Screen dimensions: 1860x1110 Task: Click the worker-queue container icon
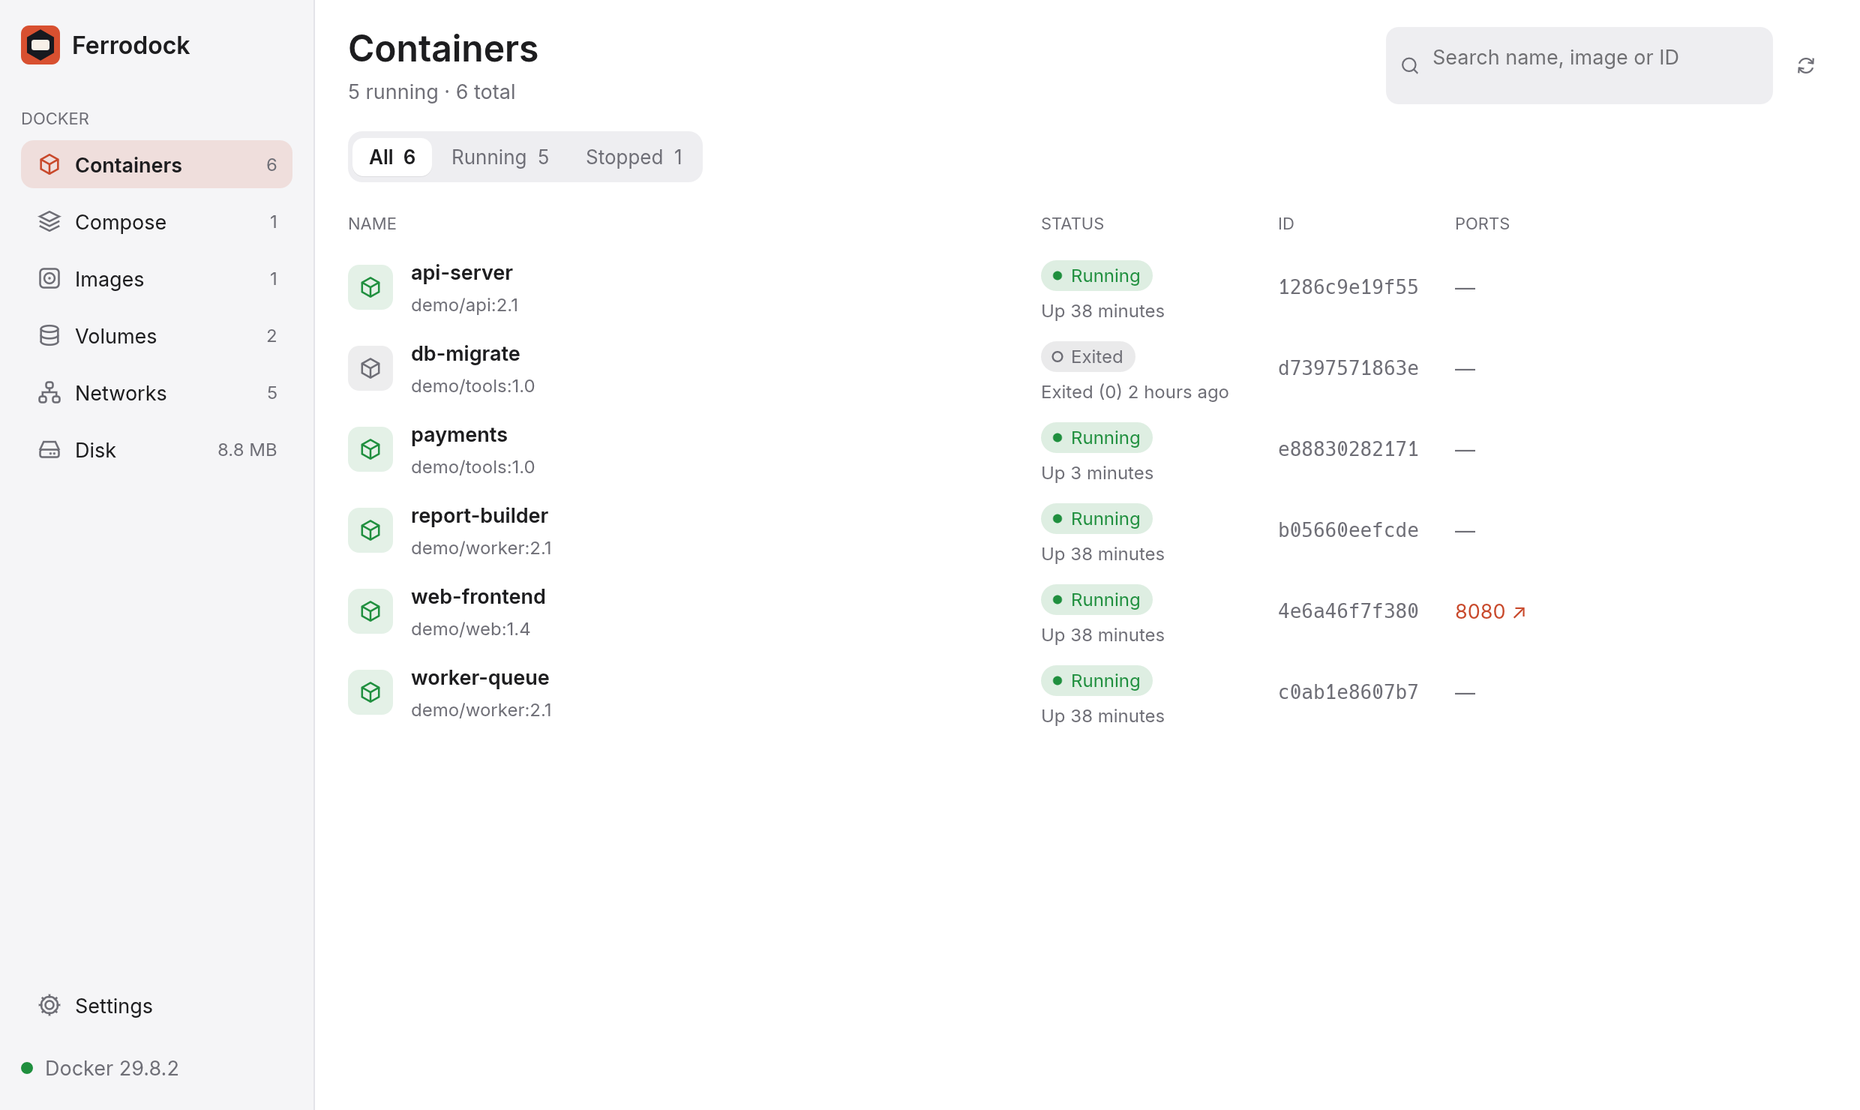tap(370, 693)
